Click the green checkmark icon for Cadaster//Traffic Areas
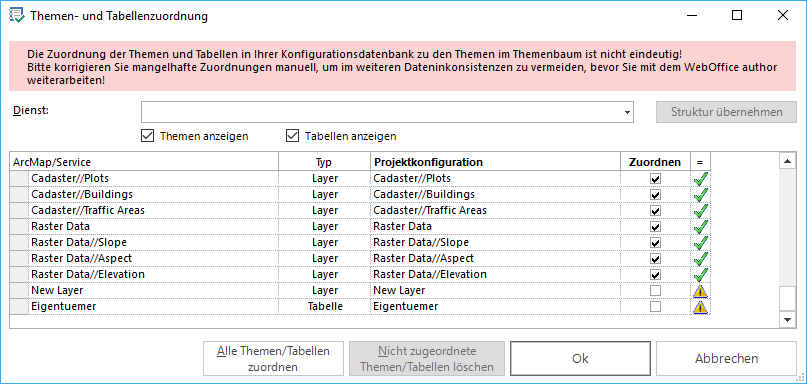 coord(700,211)
